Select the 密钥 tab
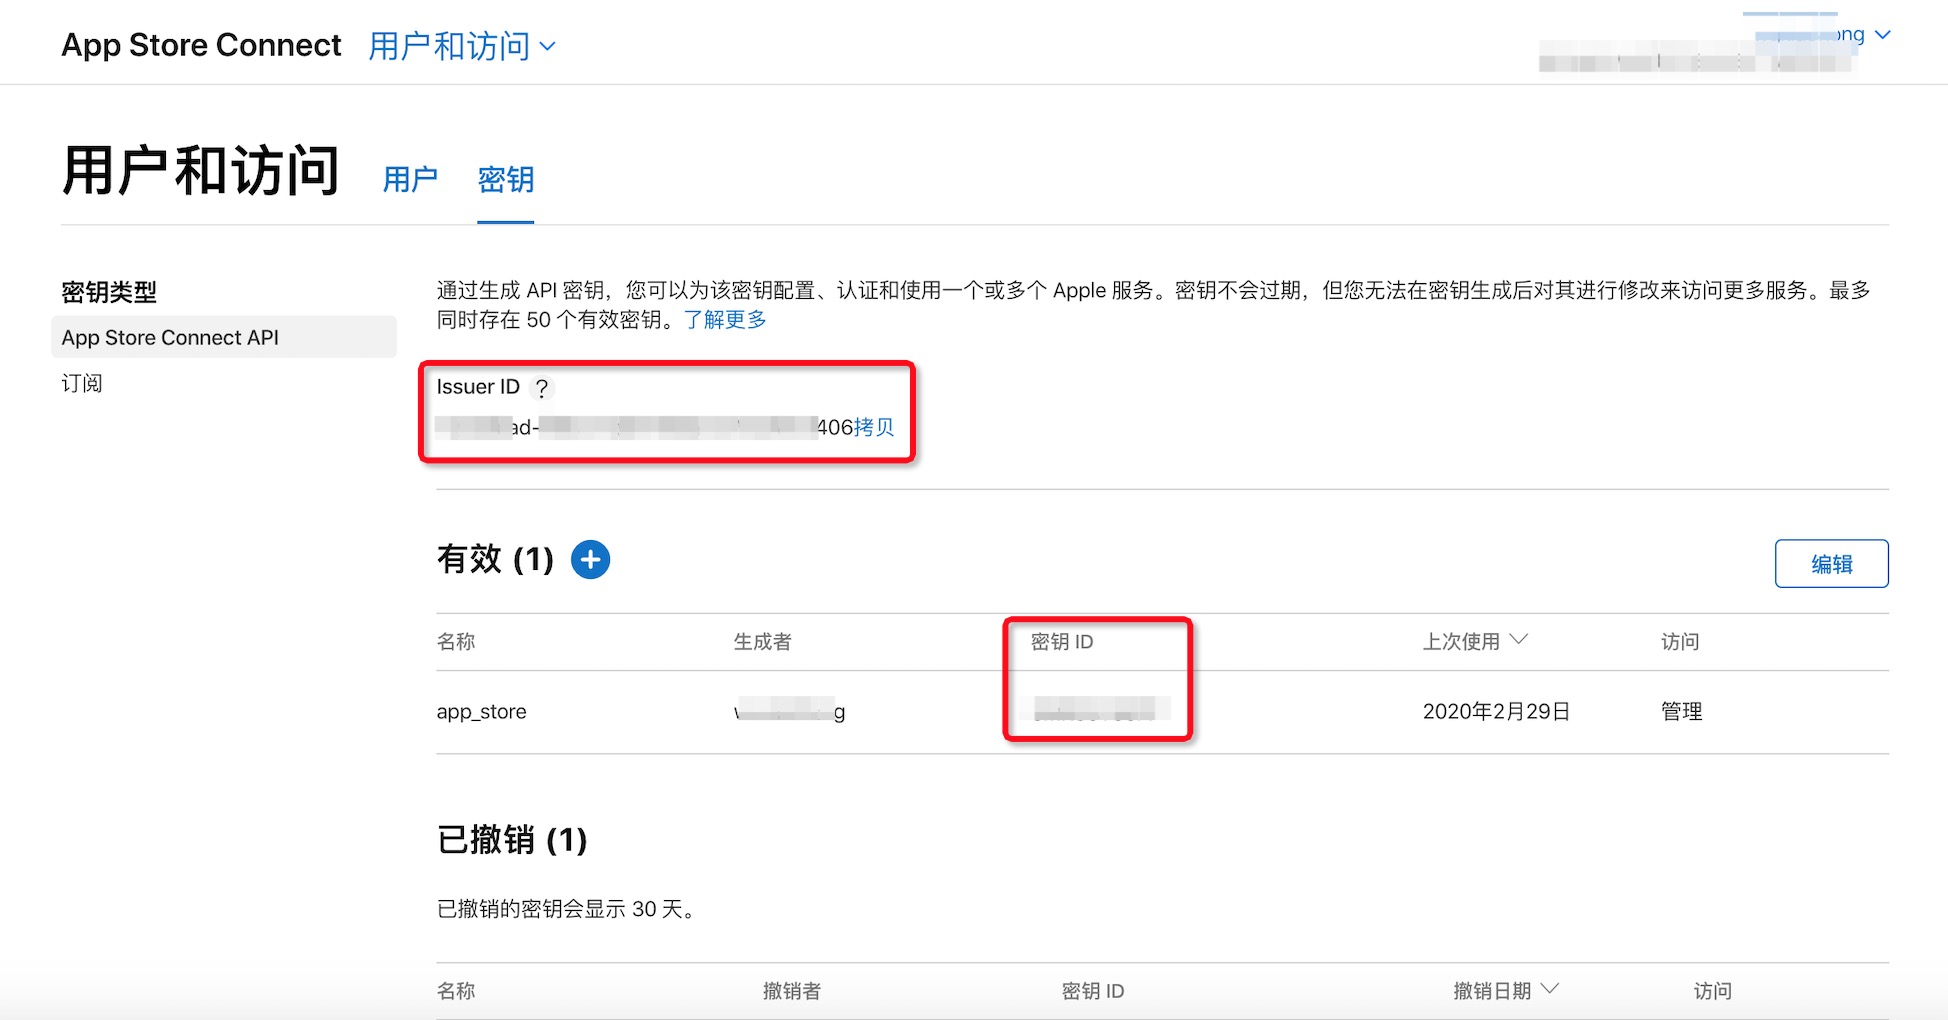1948x1020 pixels. (x=505, y=180)
